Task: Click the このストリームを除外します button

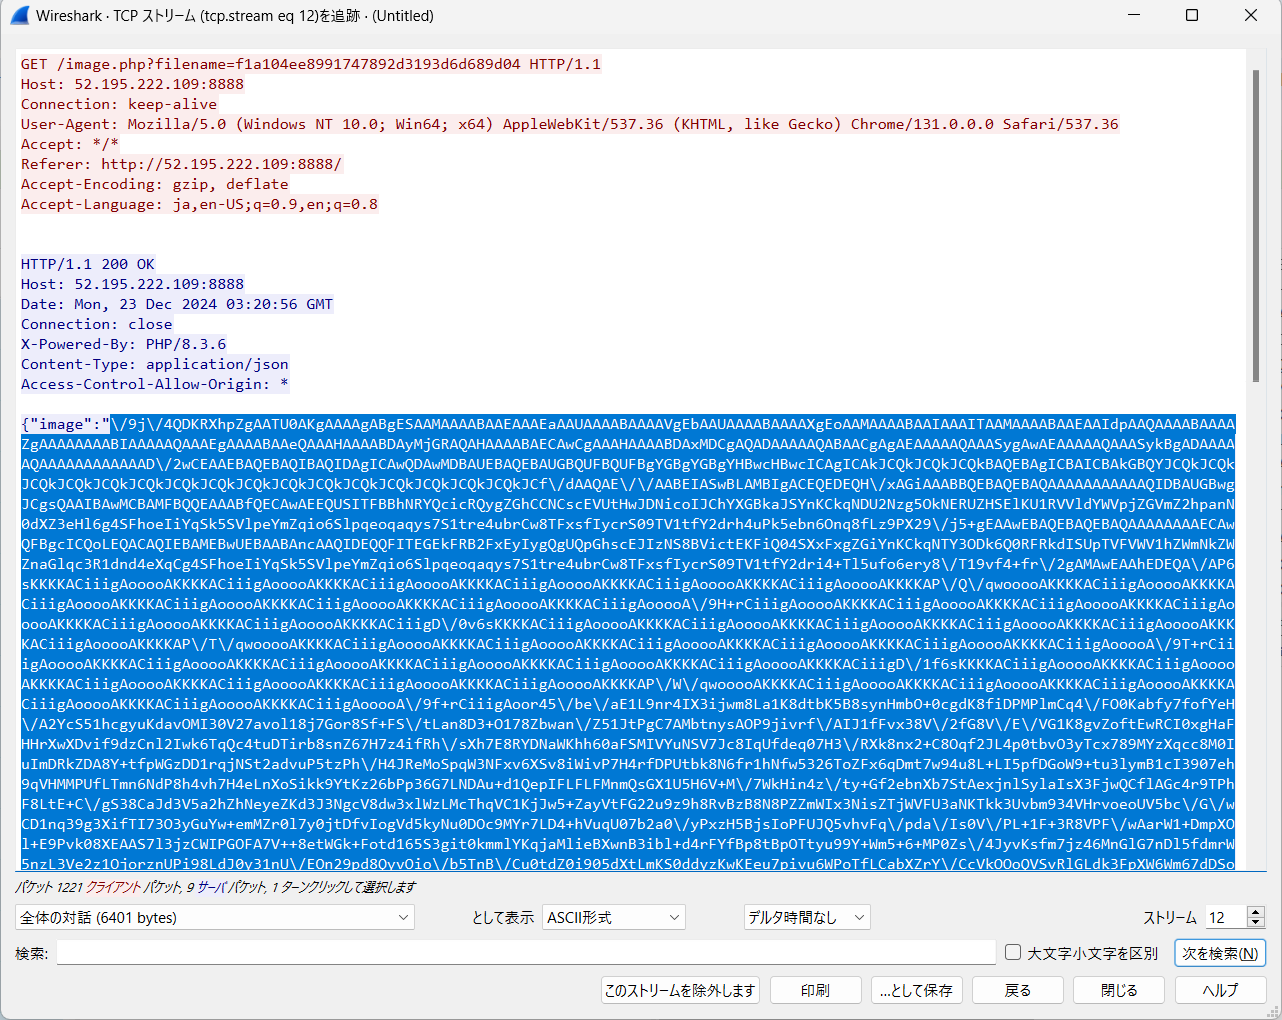Action: (680, 990)
